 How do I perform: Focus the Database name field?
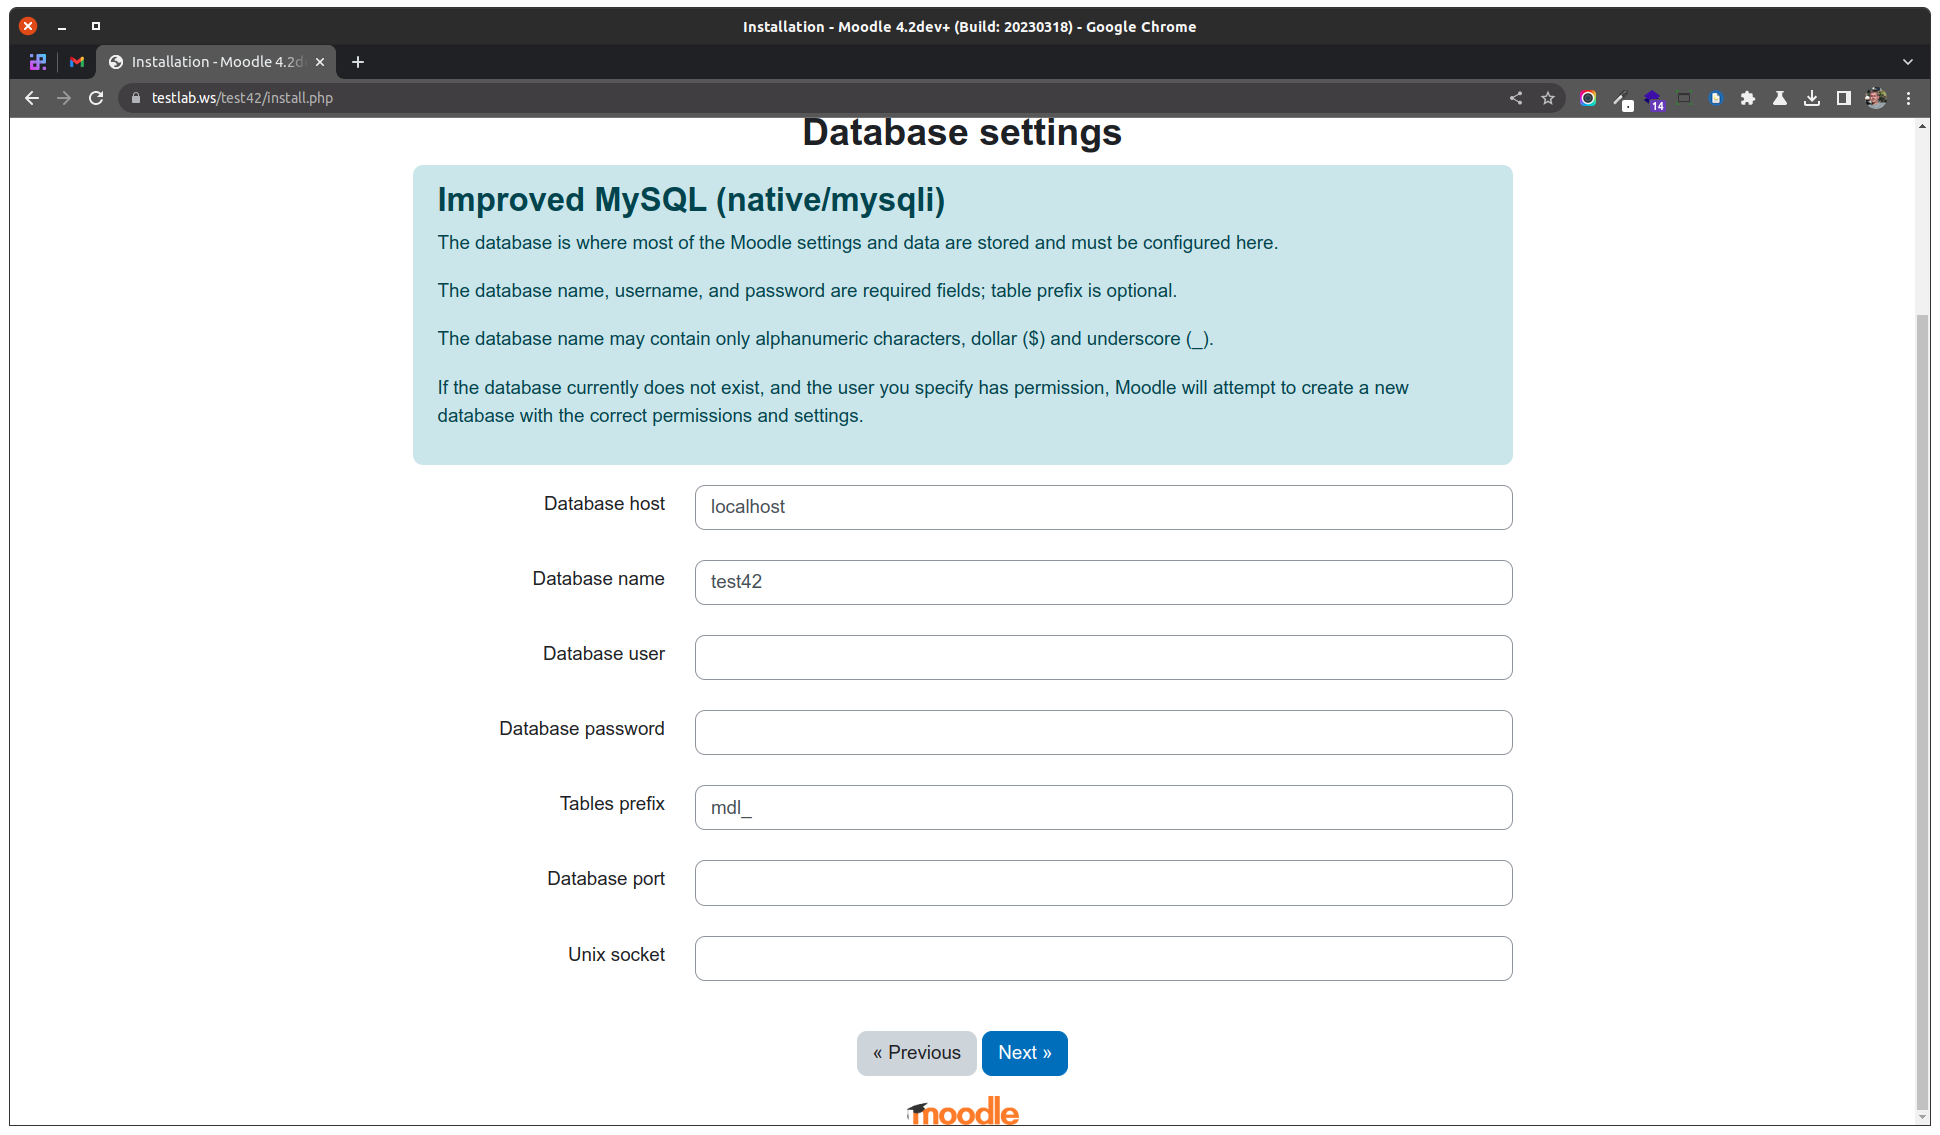tap(1103, 582)
